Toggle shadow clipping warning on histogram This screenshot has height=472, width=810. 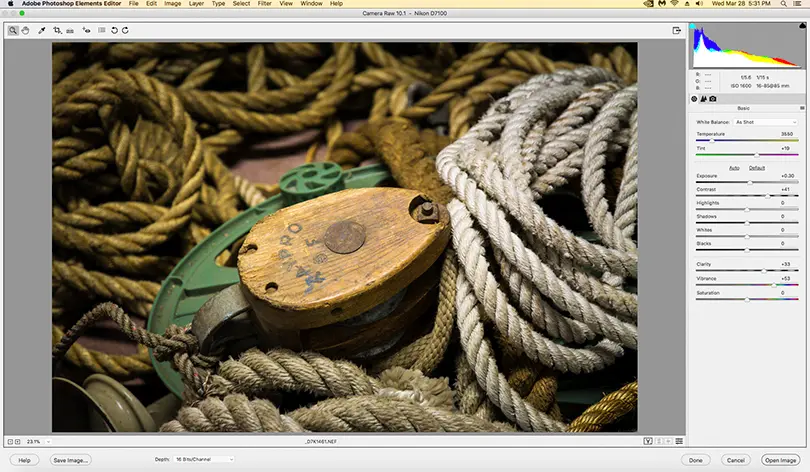(693, 26)
